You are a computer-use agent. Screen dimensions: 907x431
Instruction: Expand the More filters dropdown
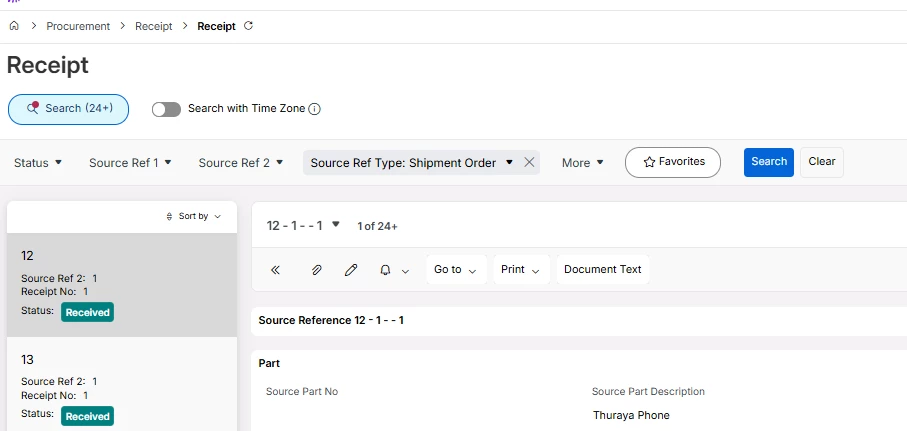582,163
